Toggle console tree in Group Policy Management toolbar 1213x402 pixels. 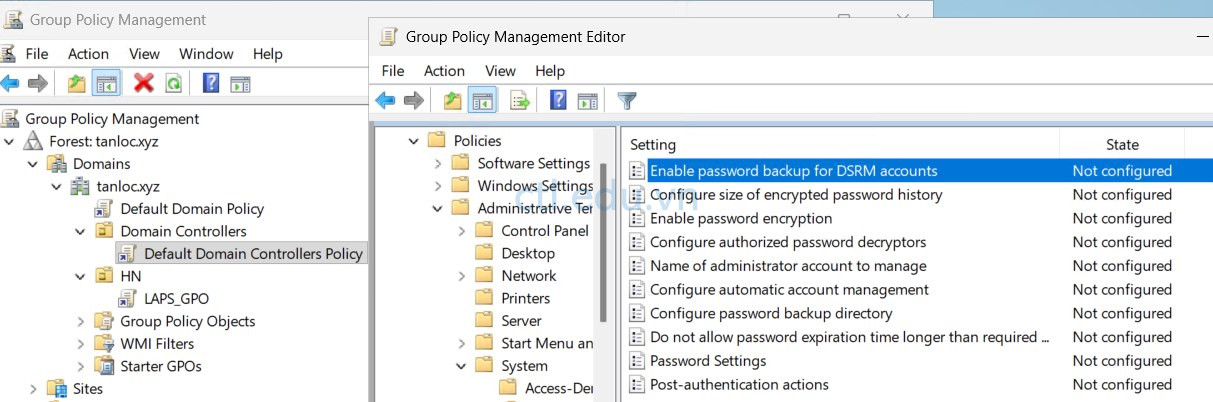click(106, 83)
